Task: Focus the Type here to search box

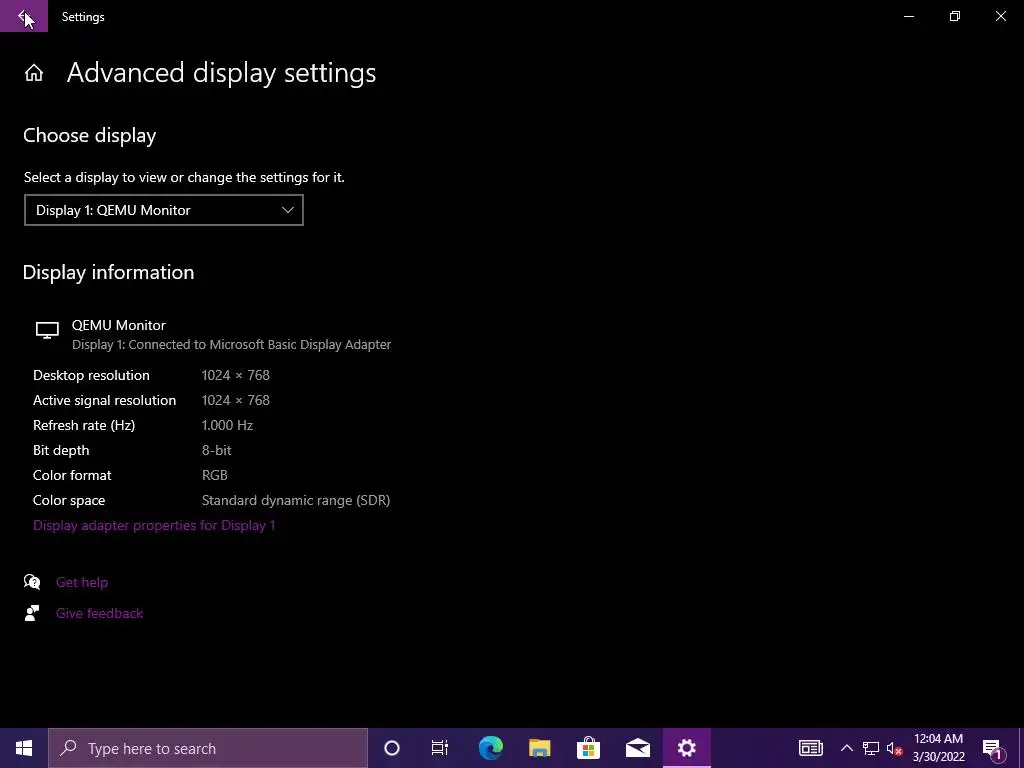Action: click(208, 748)
